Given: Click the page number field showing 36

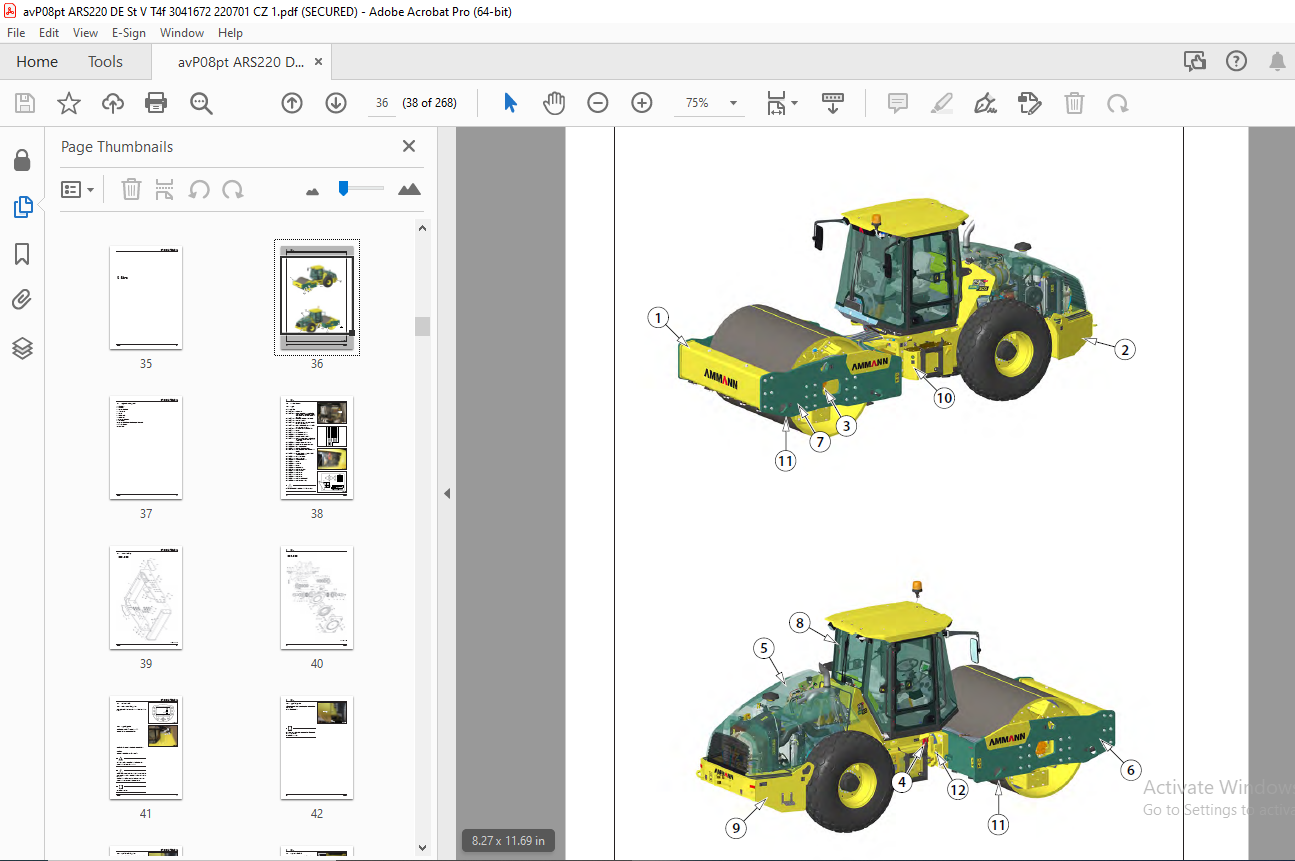Looking at the screenshot, I should click(382, 103).
